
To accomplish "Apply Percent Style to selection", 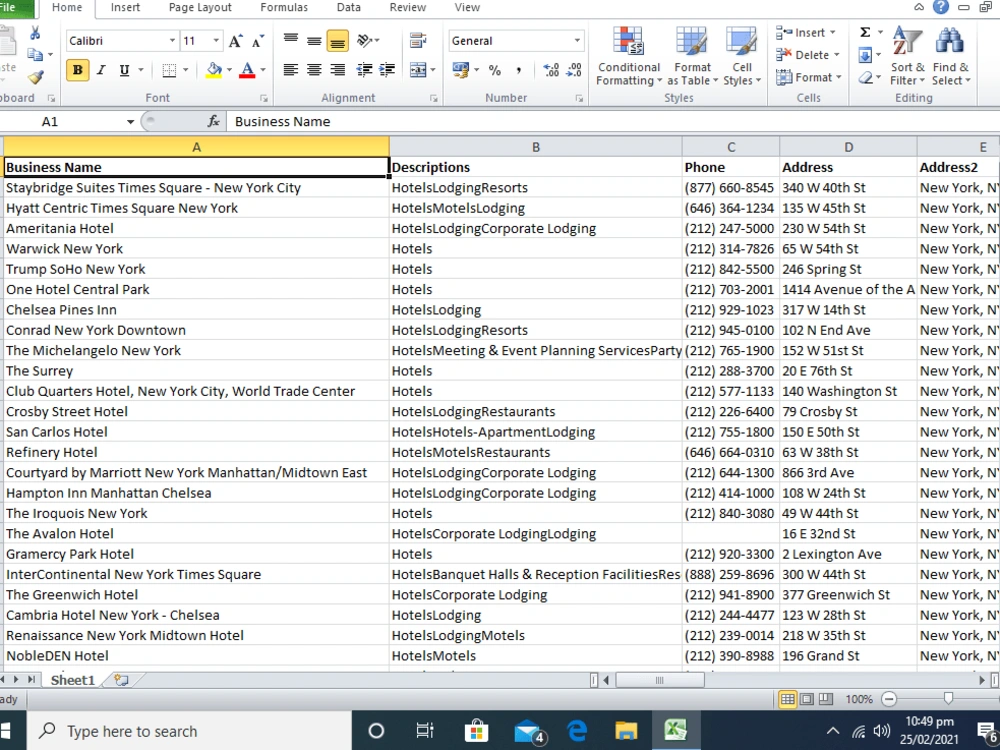I will tap(496, 70).
